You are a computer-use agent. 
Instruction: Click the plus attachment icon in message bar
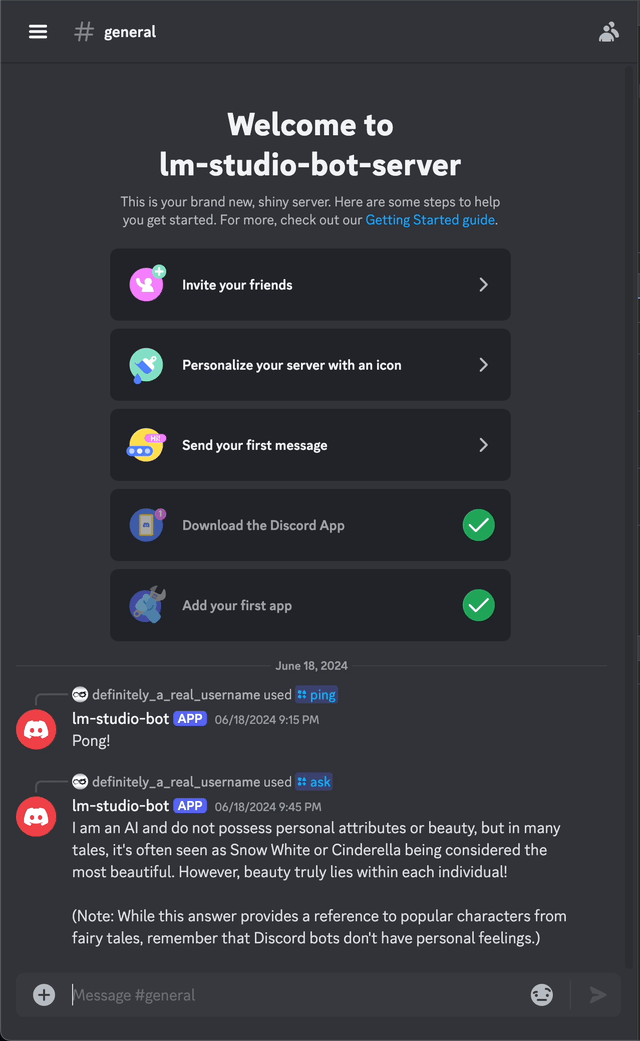(x=44, y=995)
